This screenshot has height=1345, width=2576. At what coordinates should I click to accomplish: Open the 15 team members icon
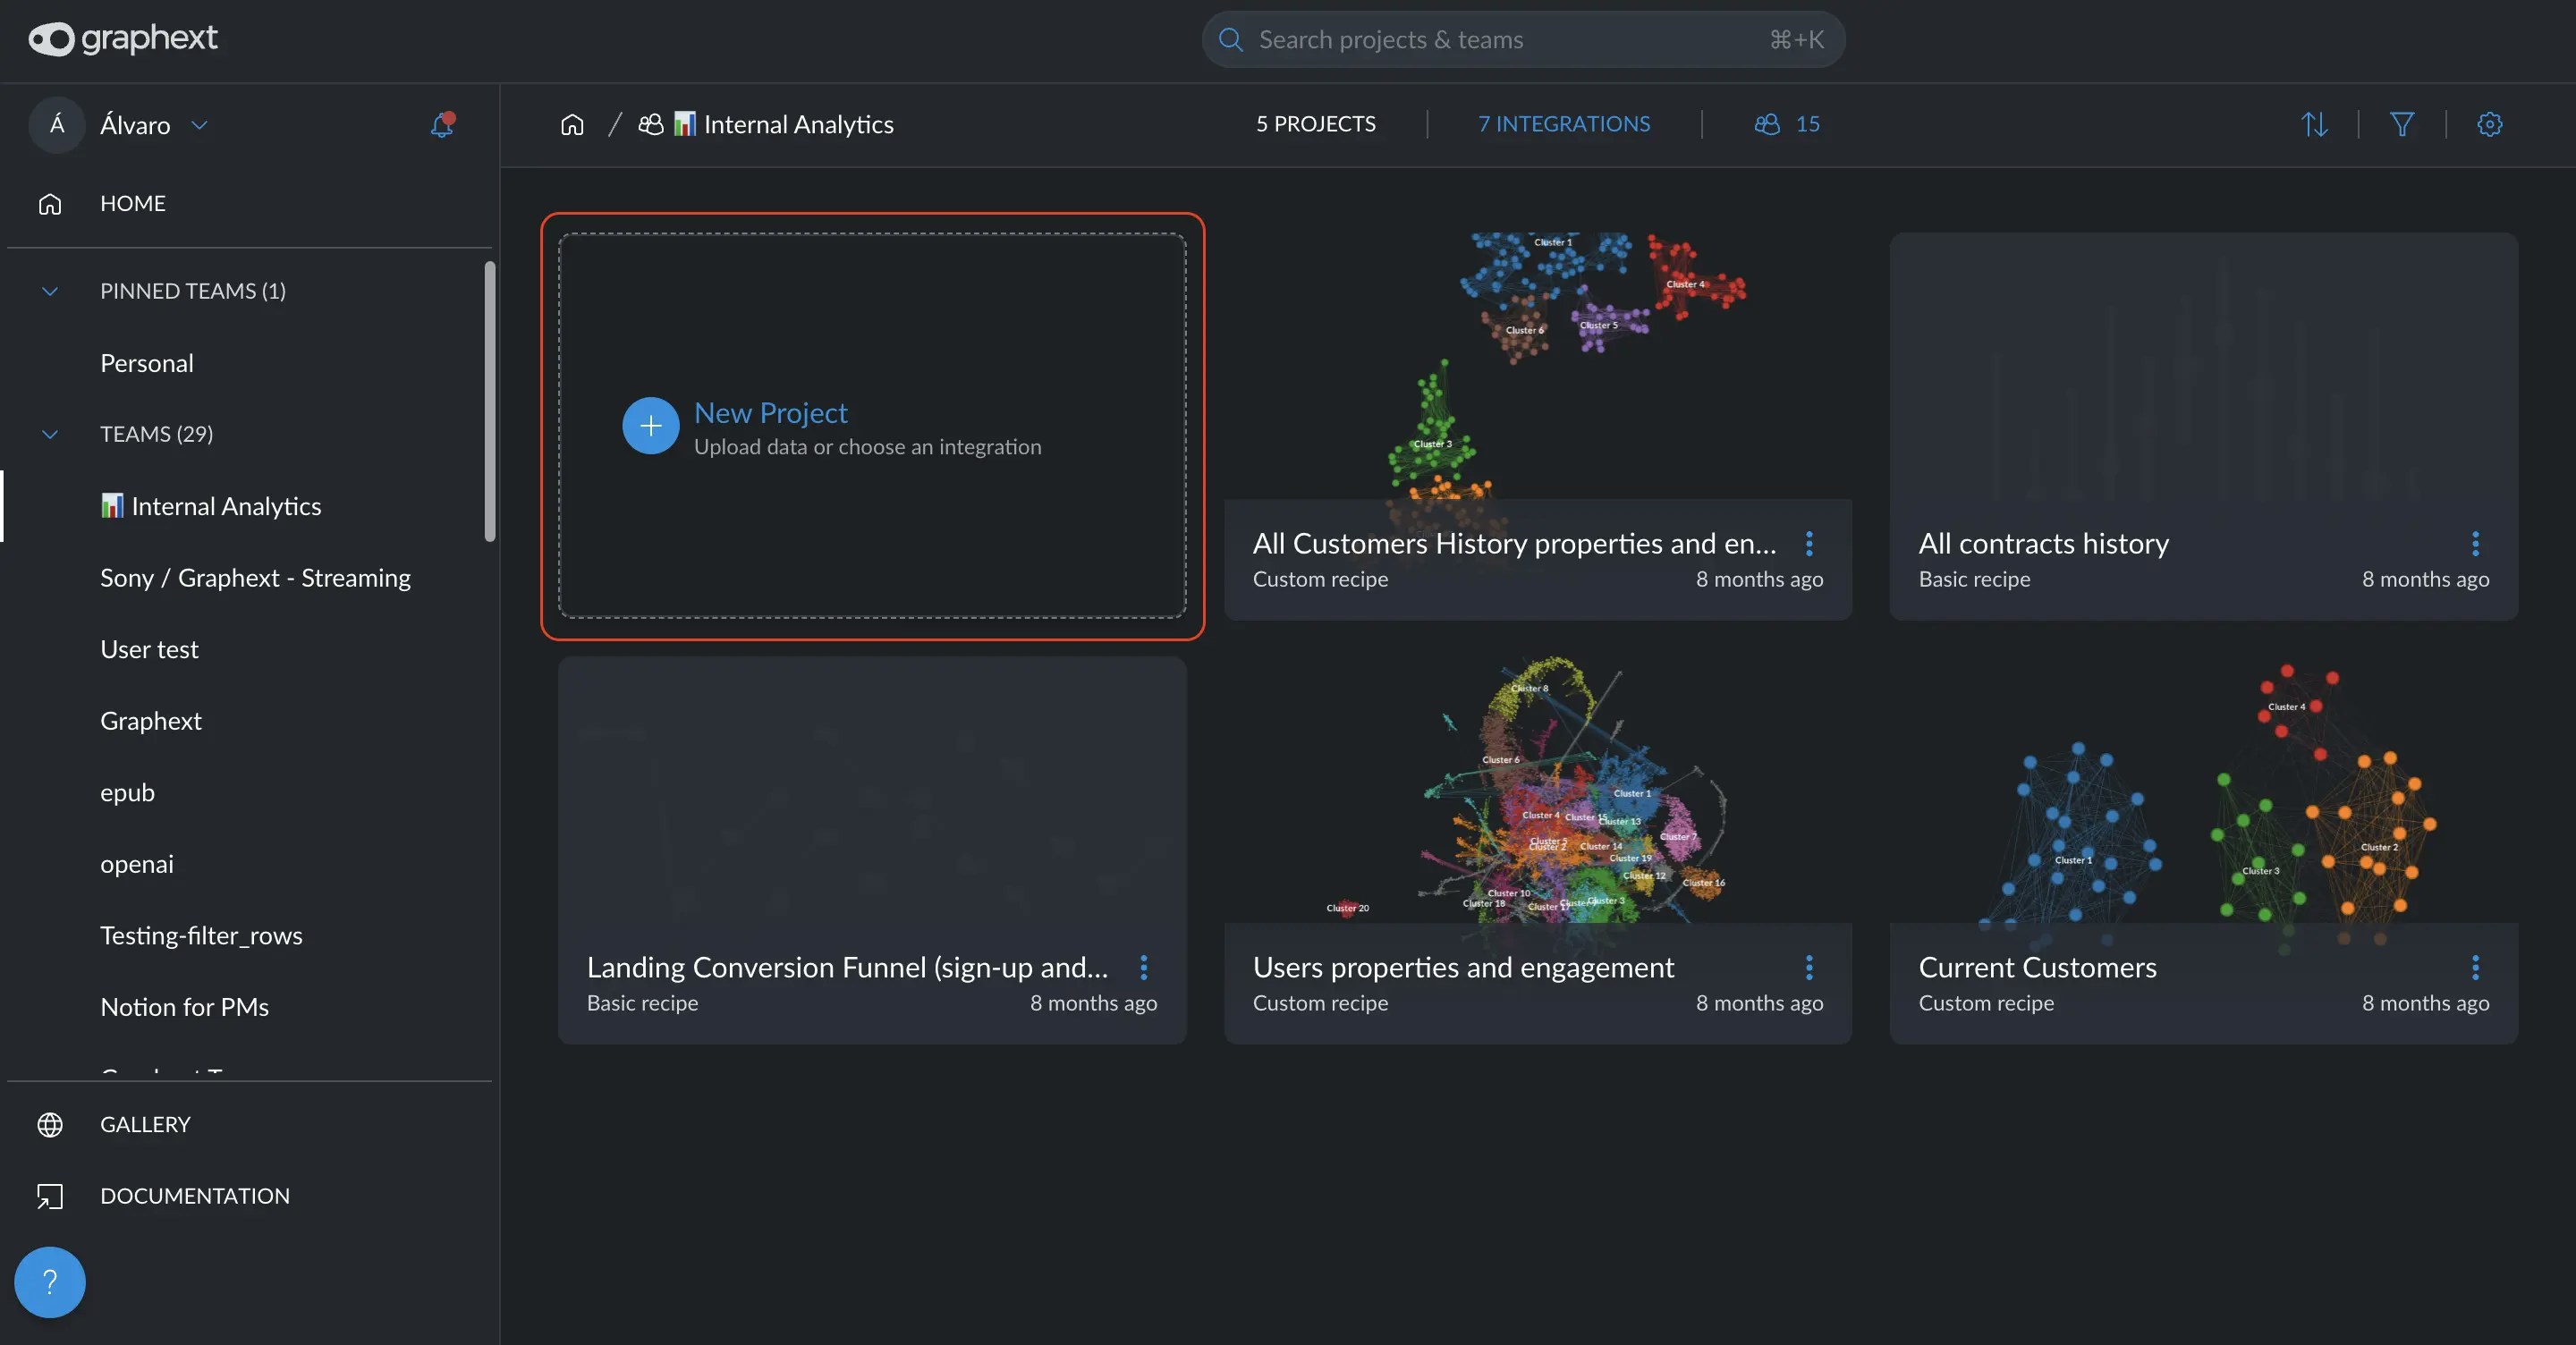coord(1786,124)
